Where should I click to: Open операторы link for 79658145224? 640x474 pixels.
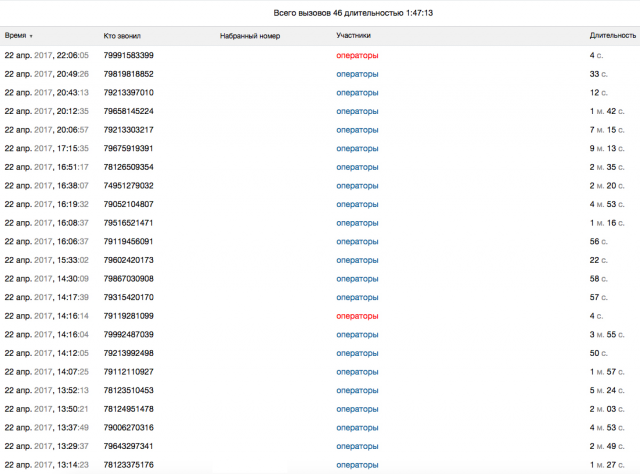pyautogui.click(x=357, y=111)
